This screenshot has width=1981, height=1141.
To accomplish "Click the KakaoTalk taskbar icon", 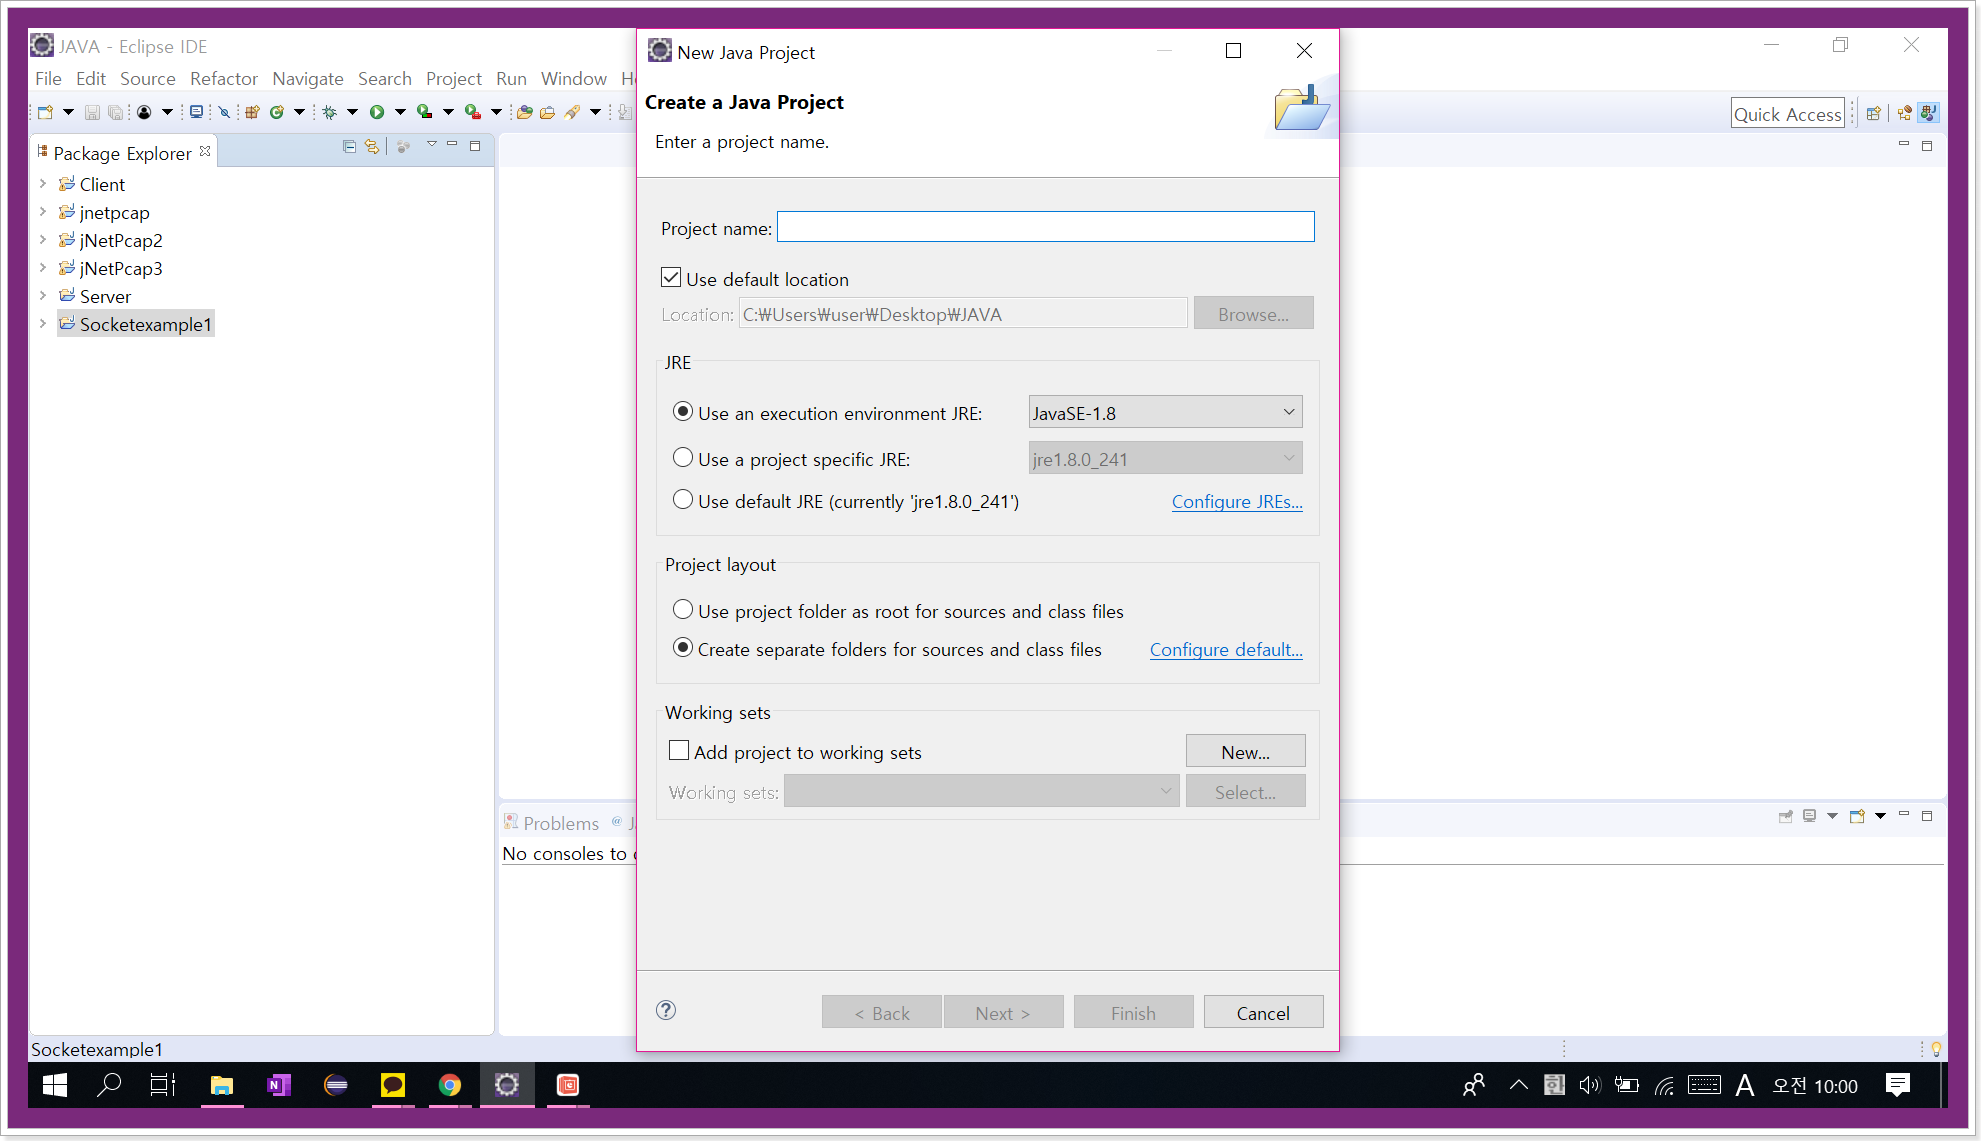I will [393, 1085].
